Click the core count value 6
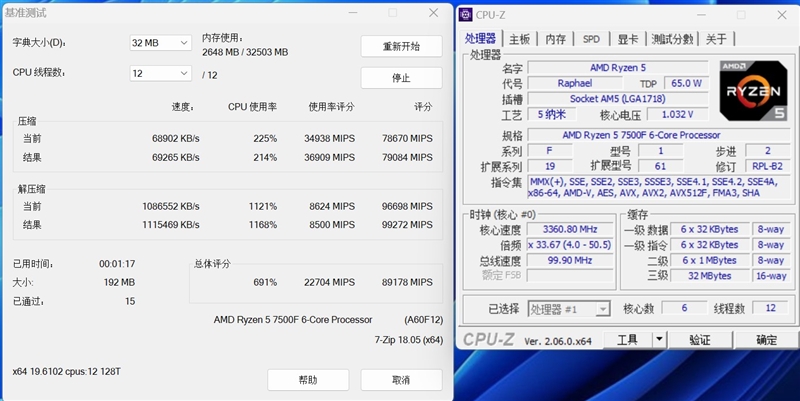 pos(684,308)
